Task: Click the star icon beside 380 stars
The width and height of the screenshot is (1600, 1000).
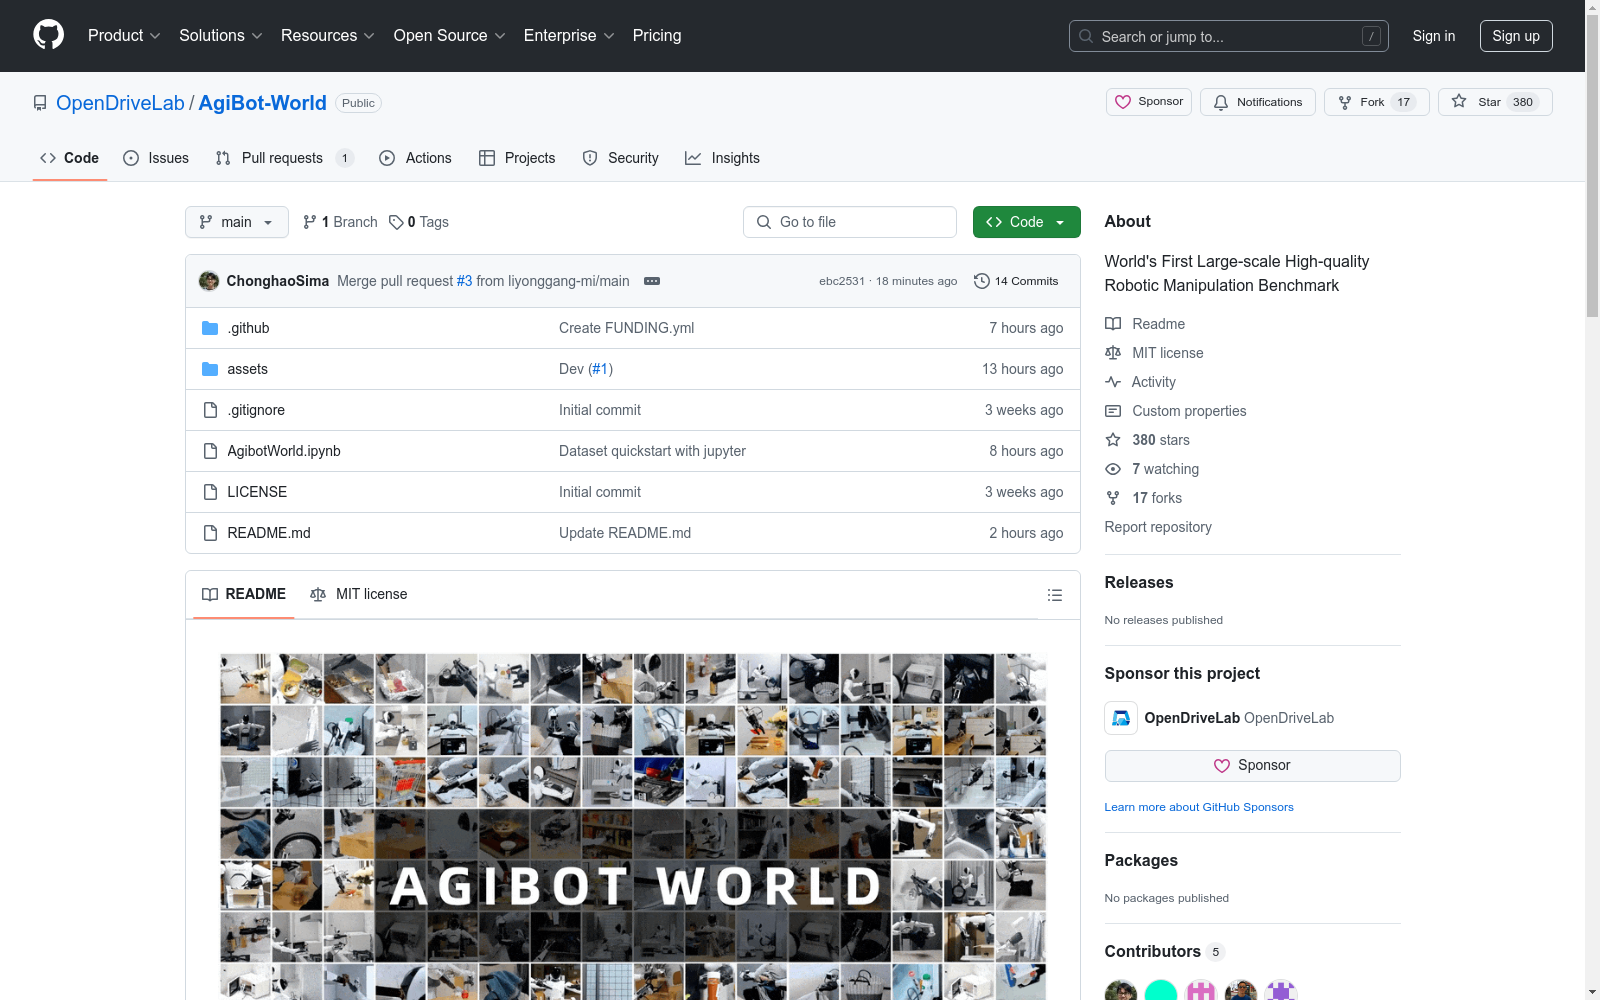Action: [1113, 440]
